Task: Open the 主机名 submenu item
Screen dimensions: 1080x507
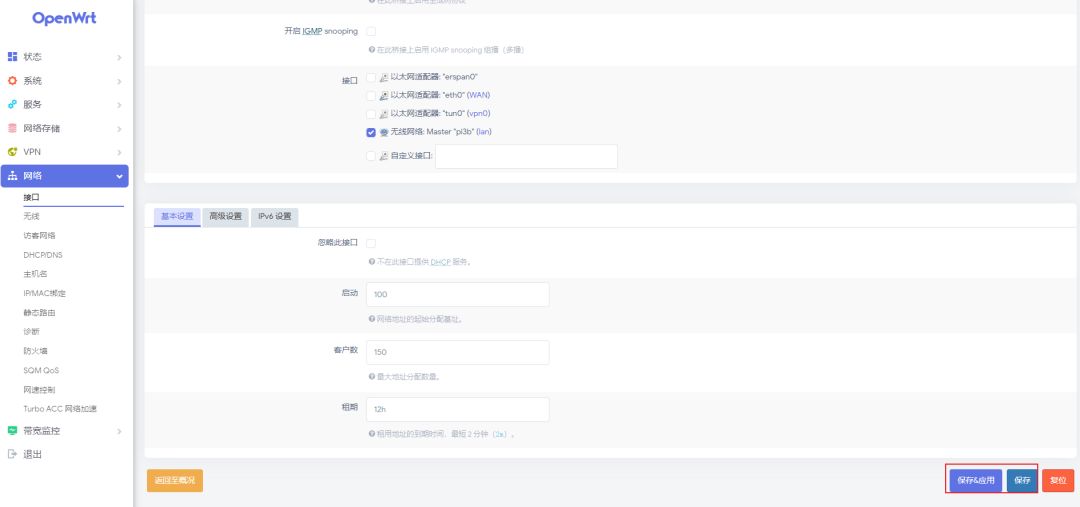Action: pyautogui.click(x=35, y=274)
